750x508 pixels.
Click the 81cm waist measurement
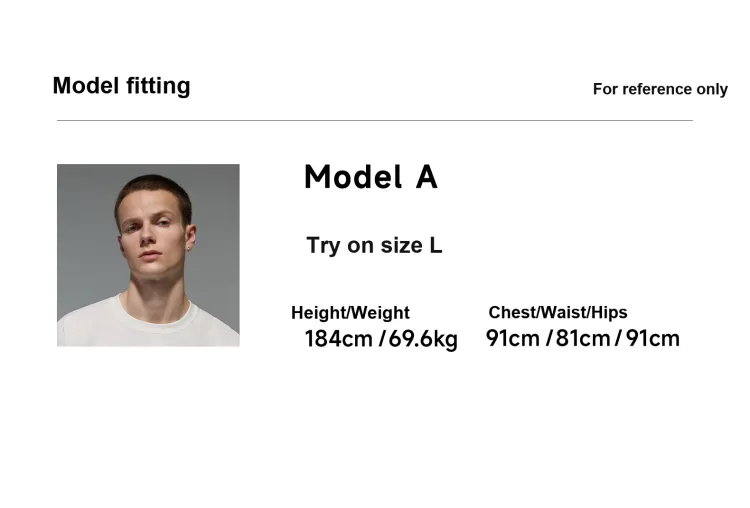click(x=583, y=338)
